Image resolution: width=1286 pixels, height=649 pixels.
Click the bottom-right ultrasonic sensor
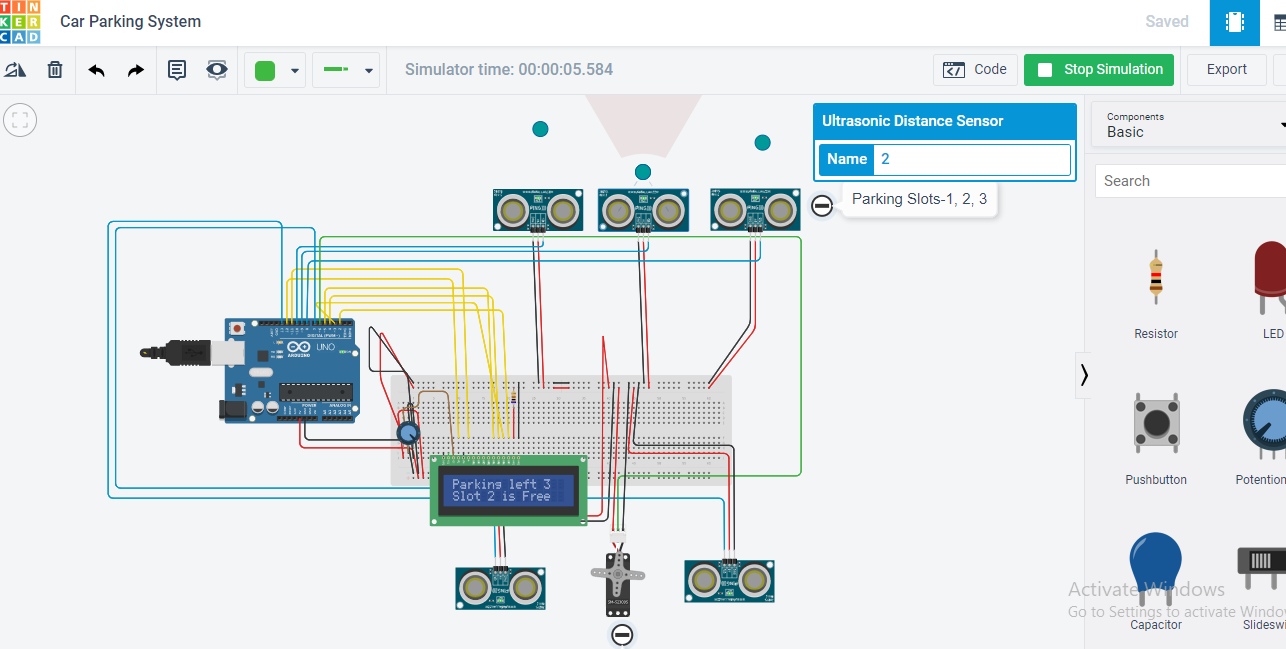coord(730,581)
